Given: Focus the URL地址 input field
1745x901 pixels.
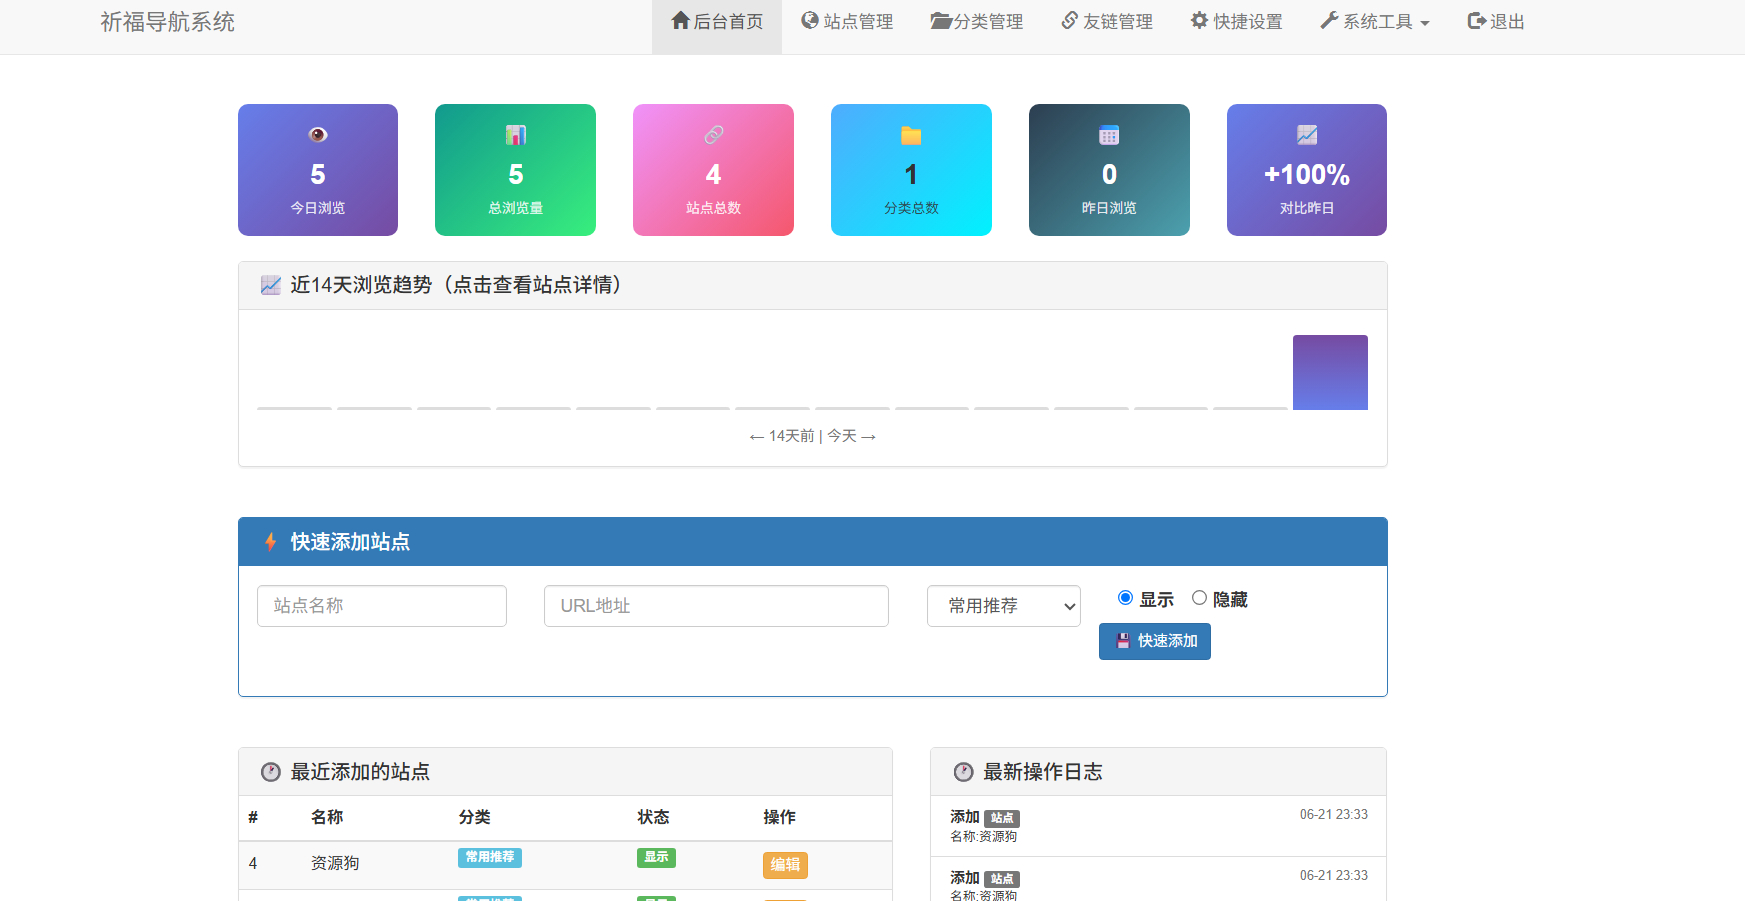Looking at the screenshot, I should [x=716, y=606].
